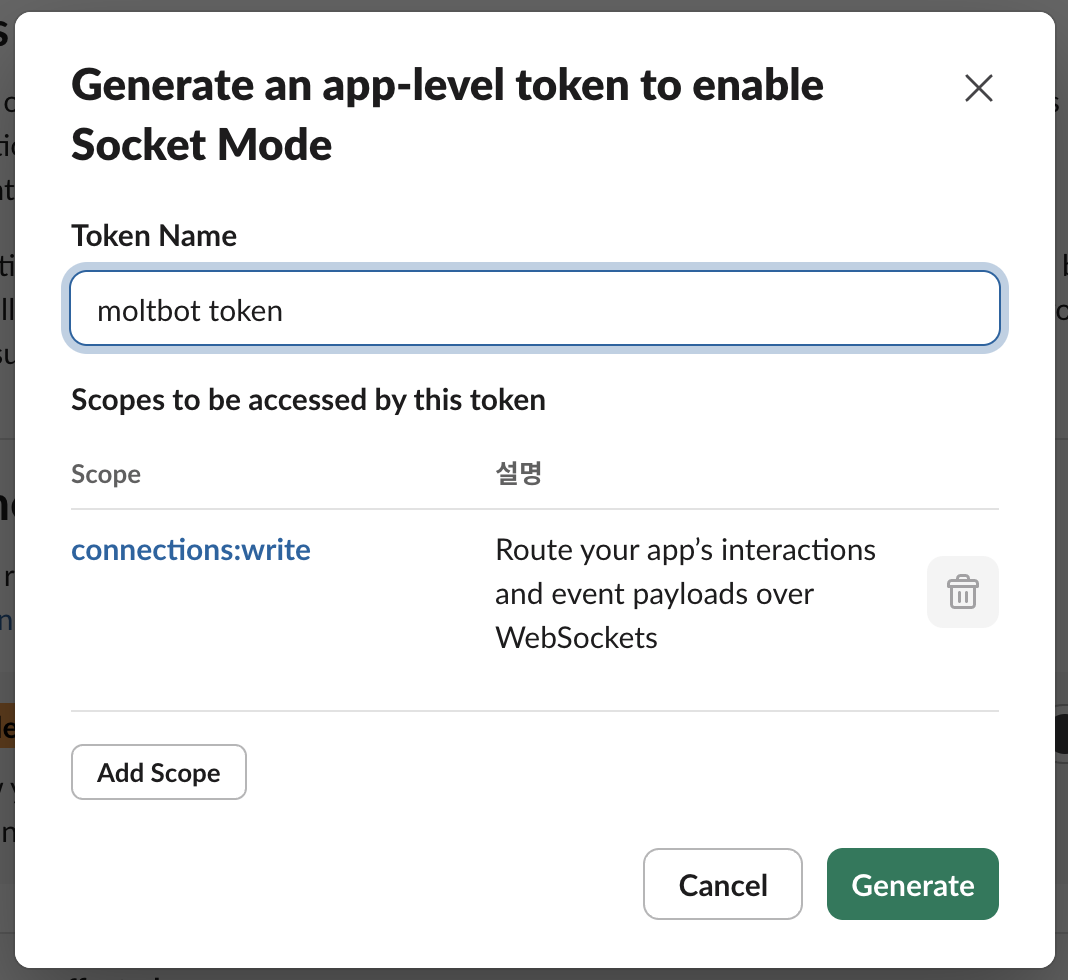
Task: Click the Scope column header
Action: pyautogui.click(x=106, y=474)
